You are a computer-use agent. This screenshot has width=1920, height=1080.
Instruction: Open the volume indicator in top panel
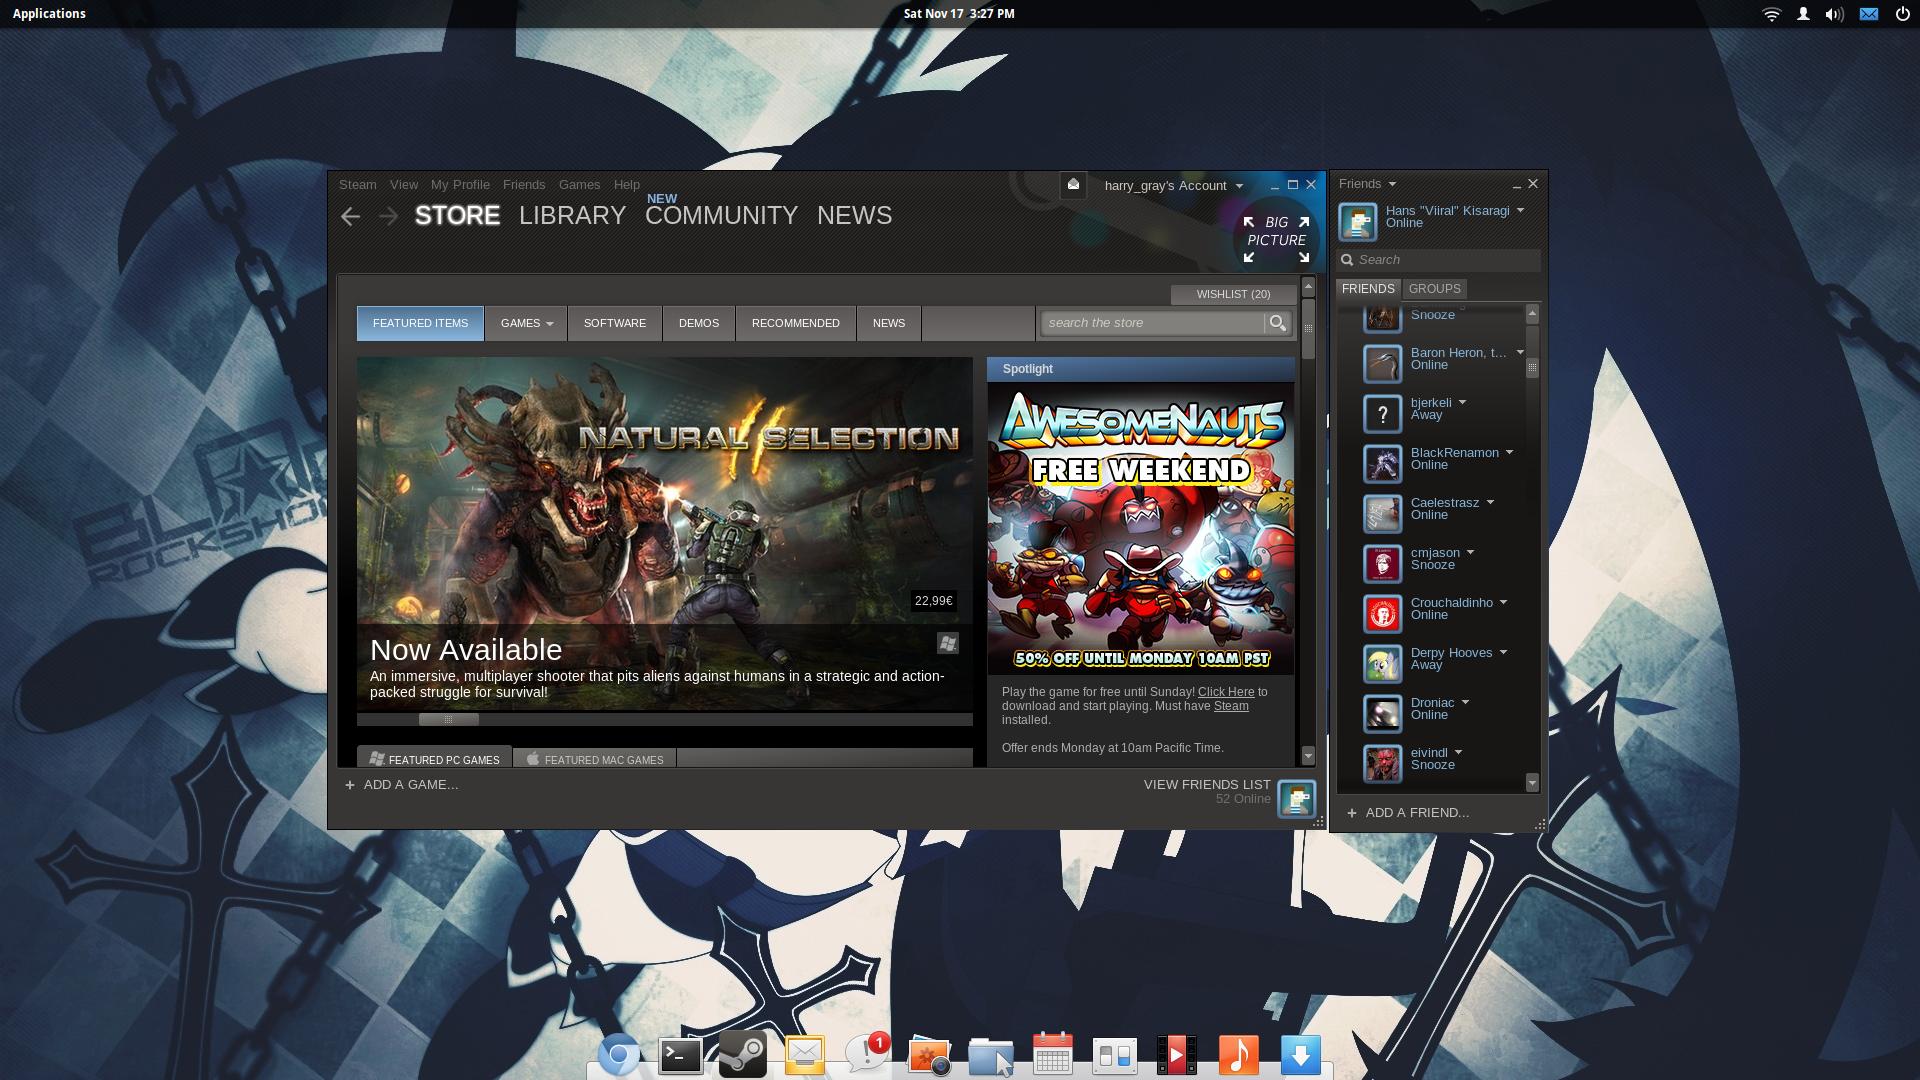[x=1834, y=14]
